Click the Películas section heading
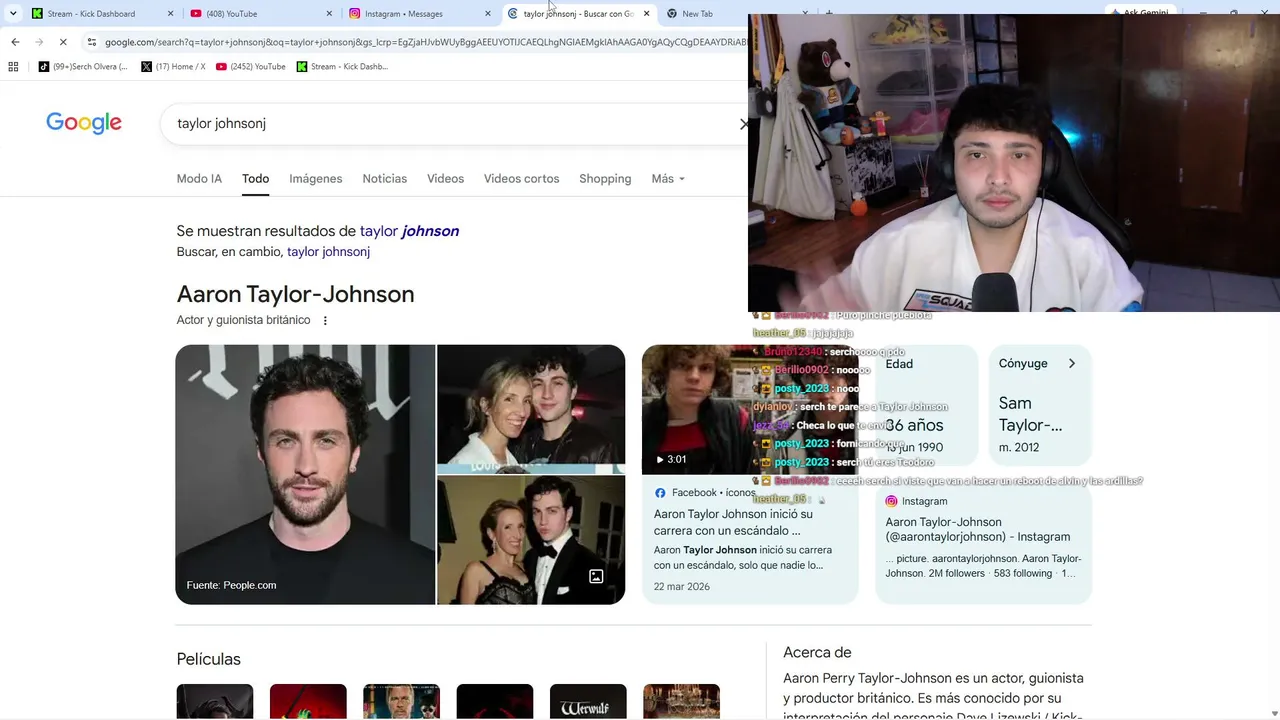The width and height of the screenshot is (1280, 720). pyautogui.click(x=209, y=659)
